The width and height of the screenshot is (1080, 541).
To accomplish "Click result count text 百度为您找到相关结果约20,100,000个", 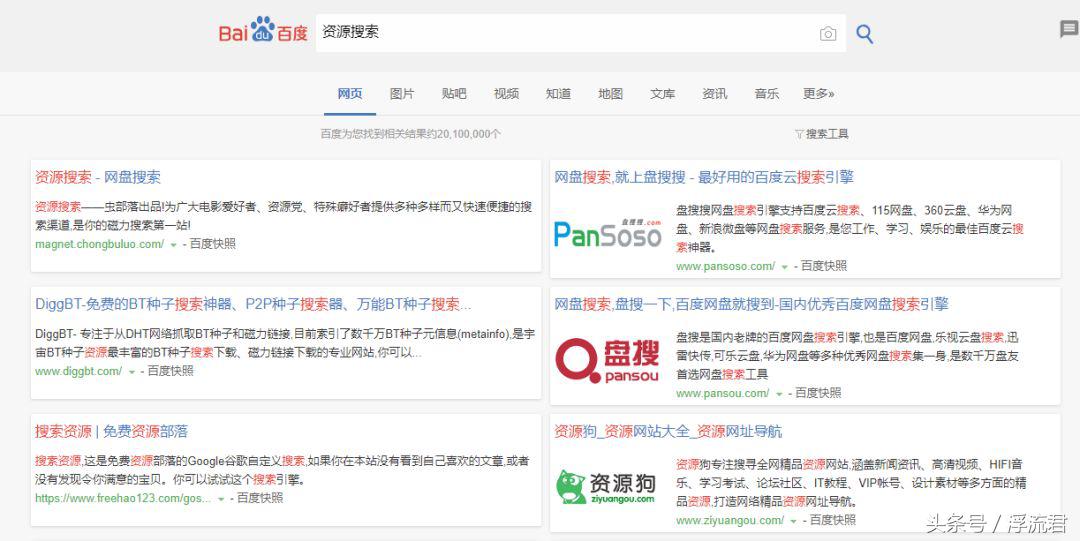I will click(411, 134).
